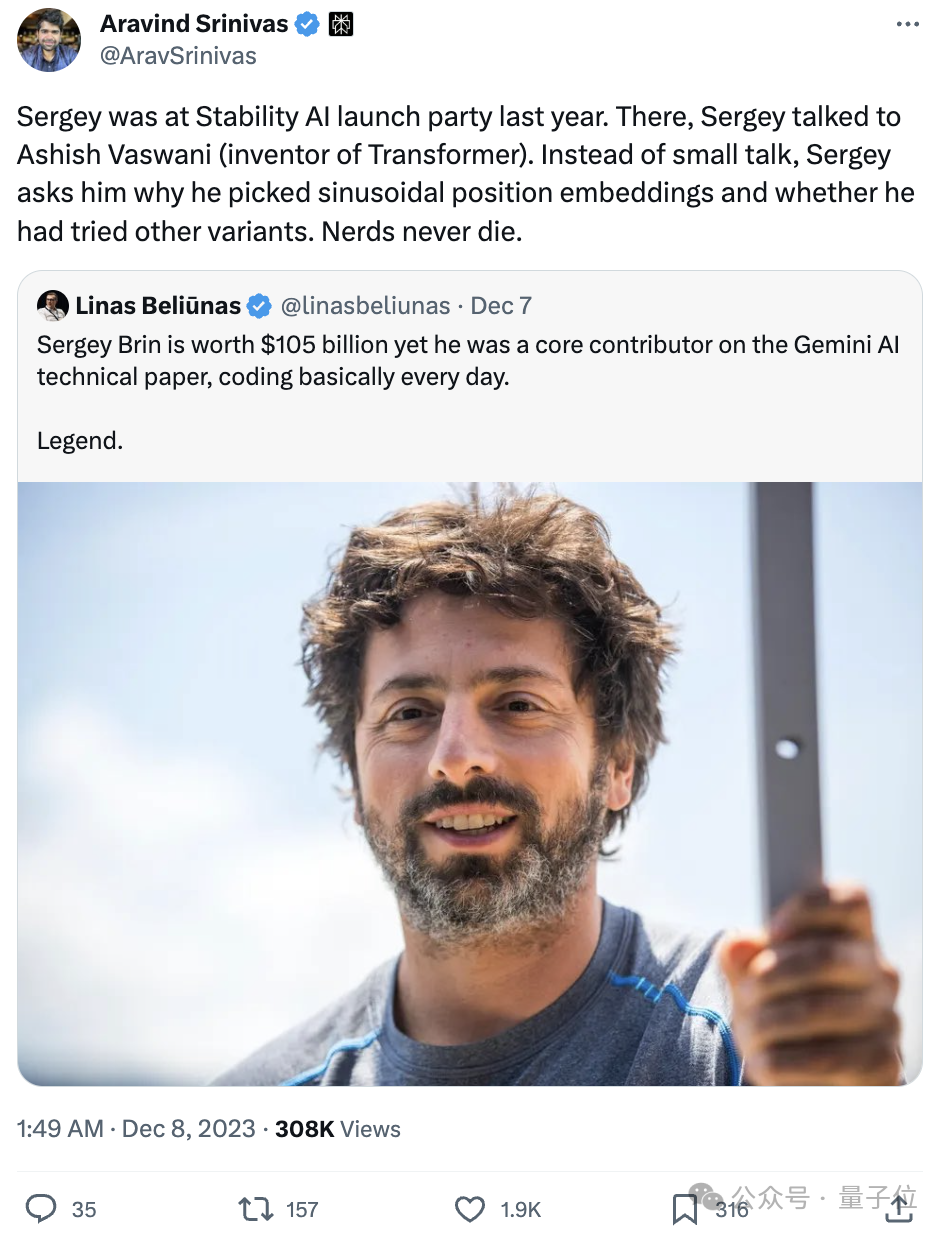Click the verified badge beside Linas Beliūnas

pyautogui.click(x=259, y=305)
